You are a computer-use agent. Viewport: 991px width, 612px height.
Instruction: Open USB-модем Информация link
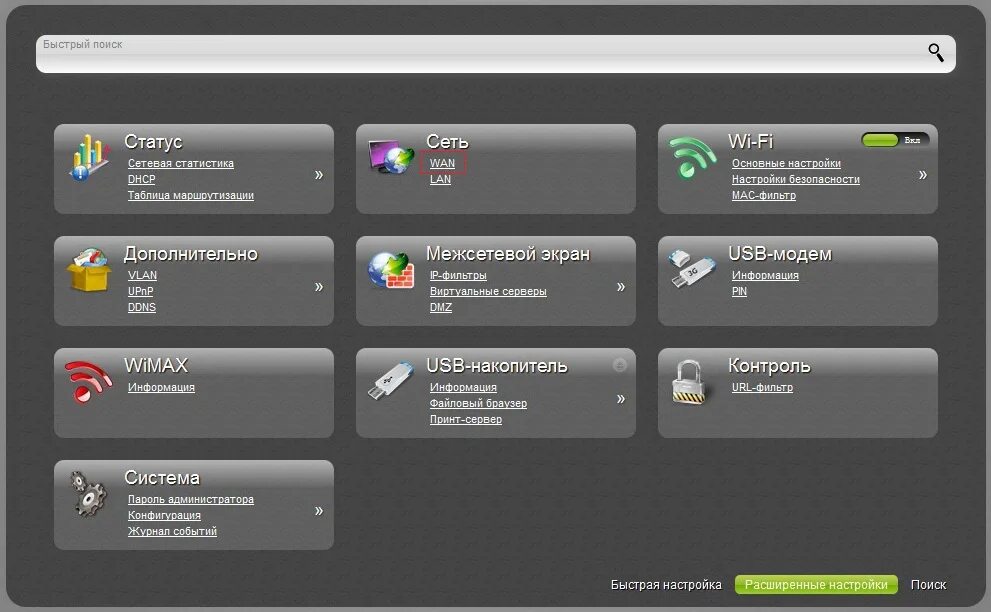tap(765, 275)
